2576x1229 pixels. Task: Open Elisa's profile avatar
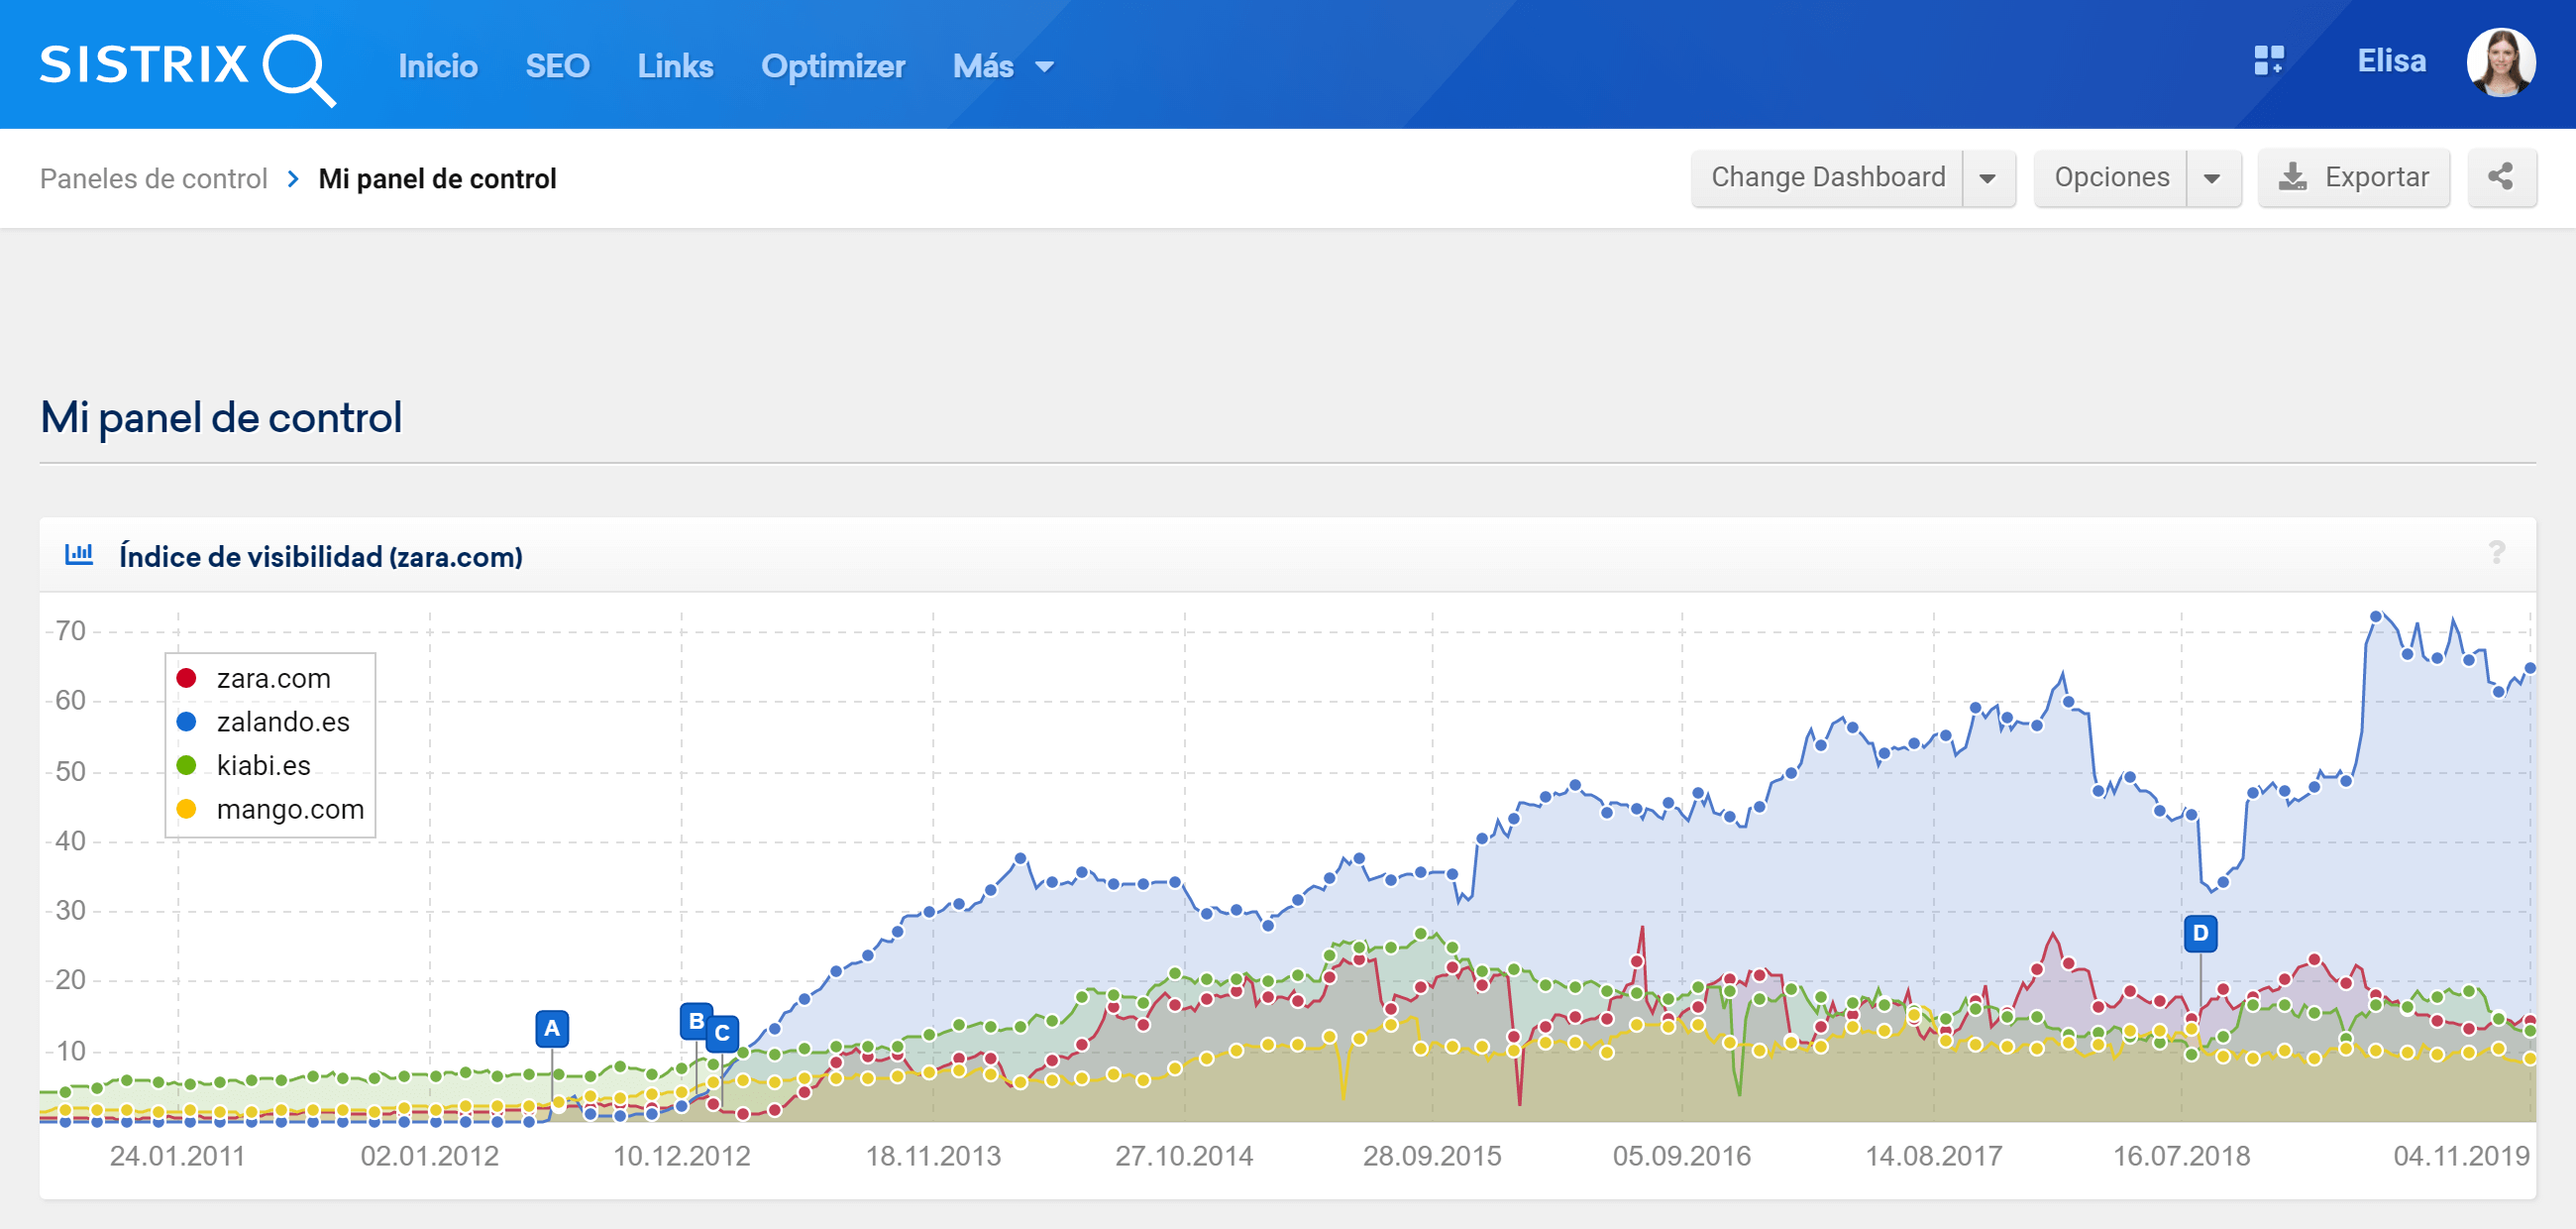pyautogui.click(x=2500, y=62)
